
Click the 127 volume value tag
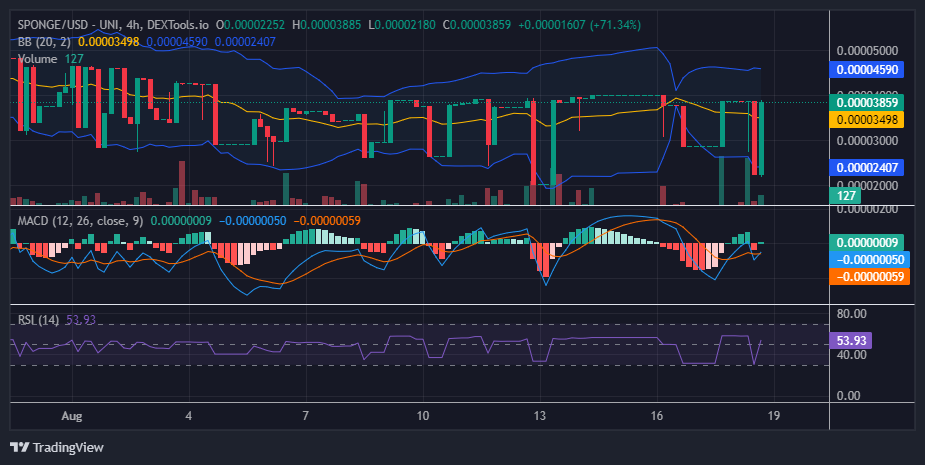(x=845, y=195)
